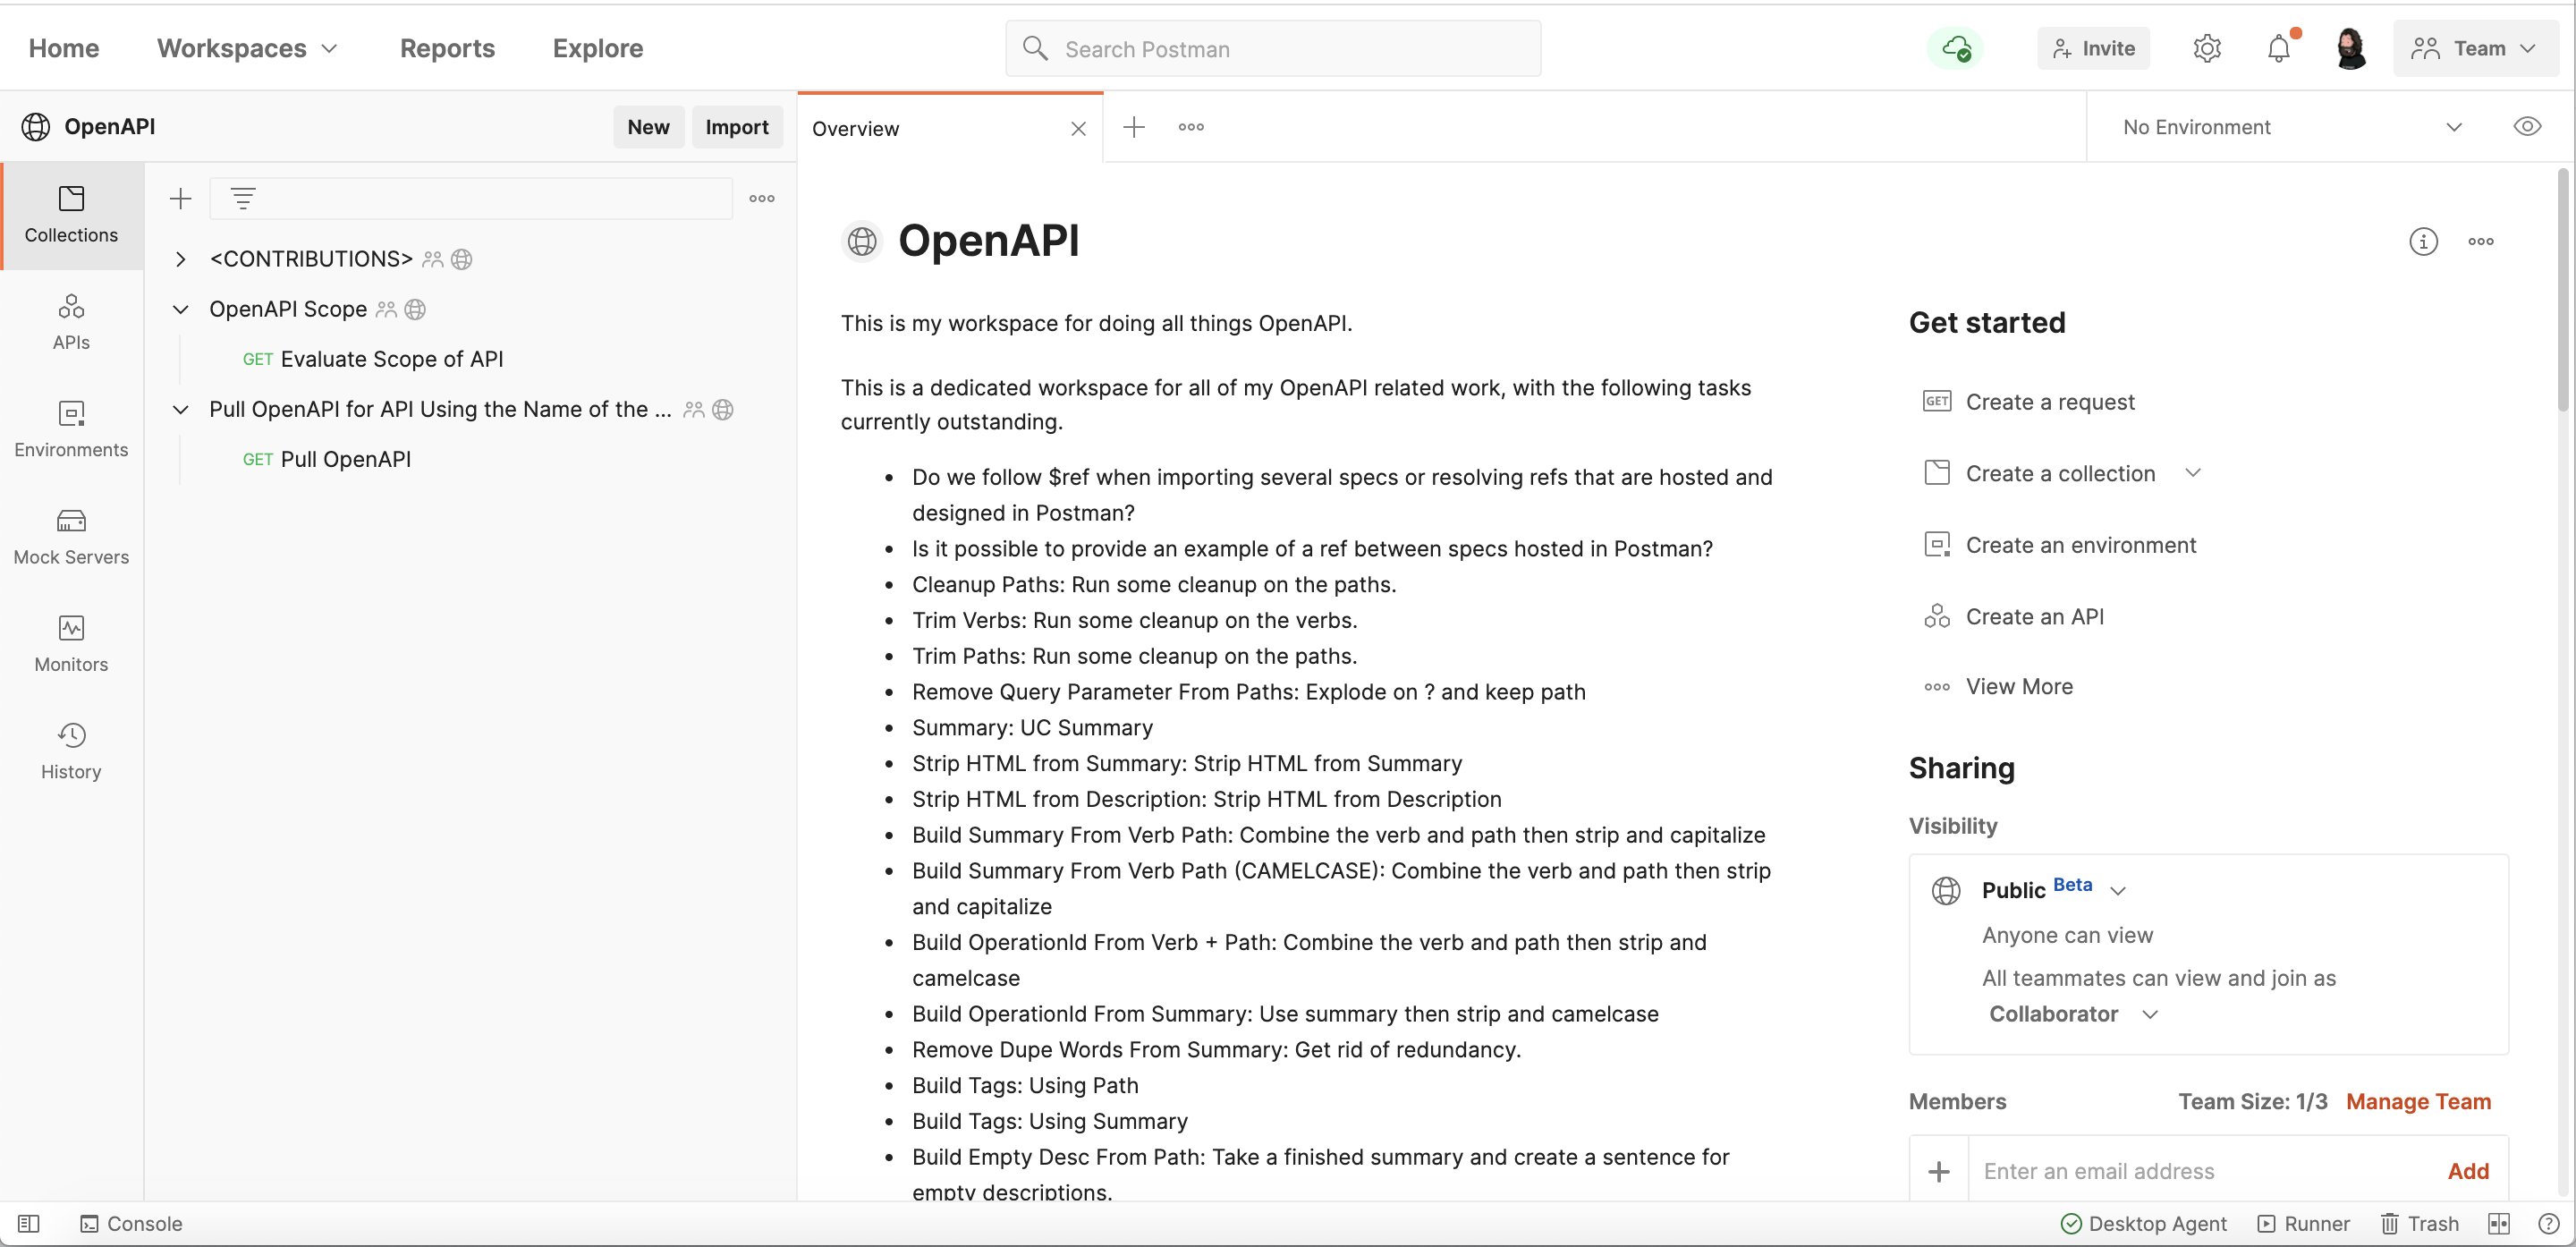Click the overview page vertical scrollbar
Image resolution: width=2576 pixels, height=1247 pixels.
(2563, 290)
